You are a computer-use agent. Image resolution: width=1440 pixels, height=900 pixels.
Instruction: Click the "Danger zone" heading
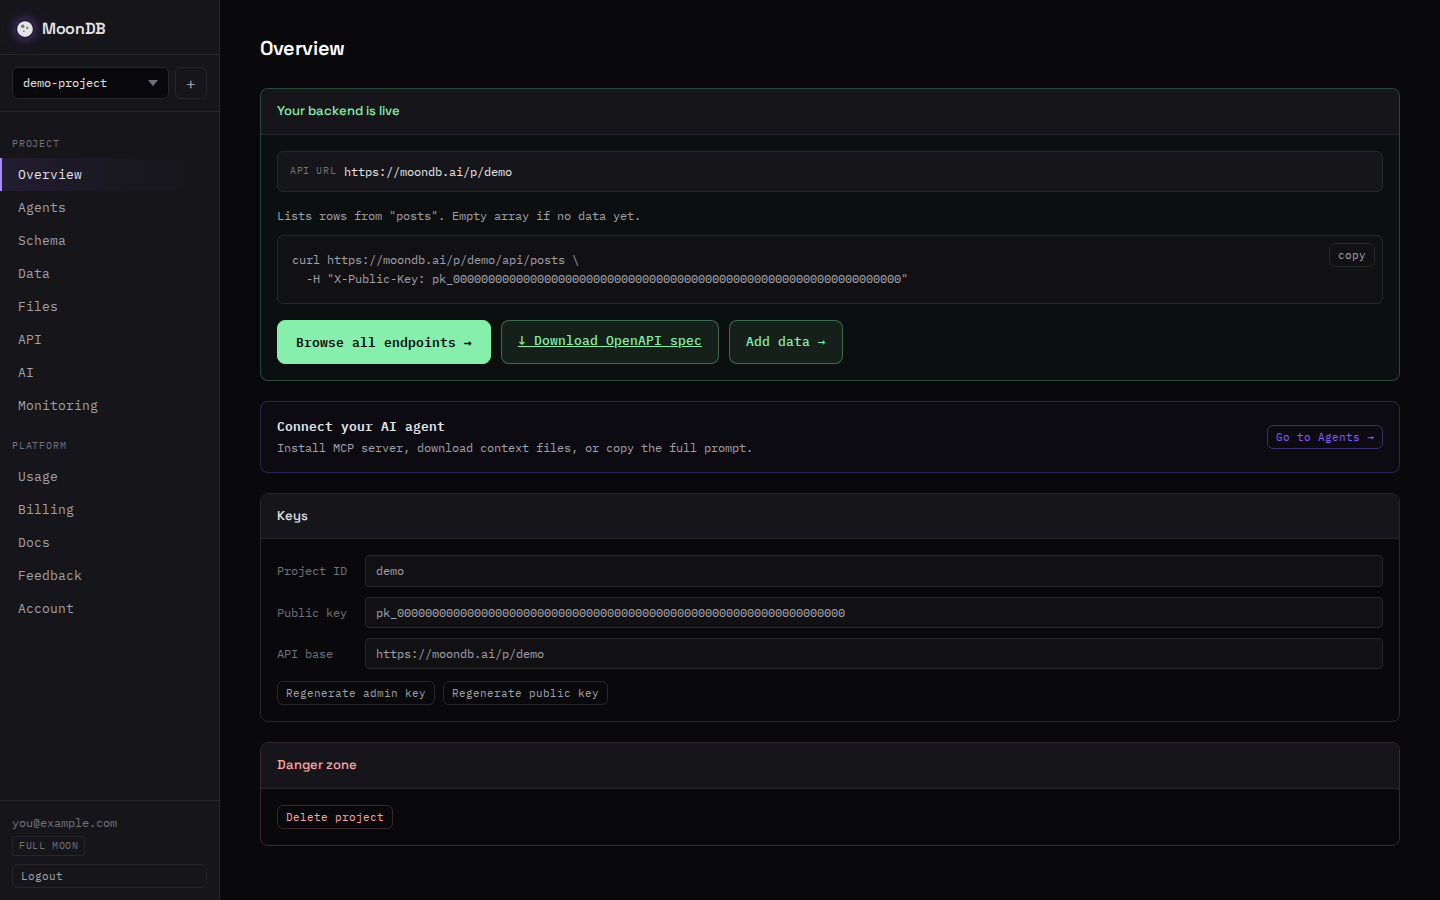pyautogui.click(x=317, y=765)
